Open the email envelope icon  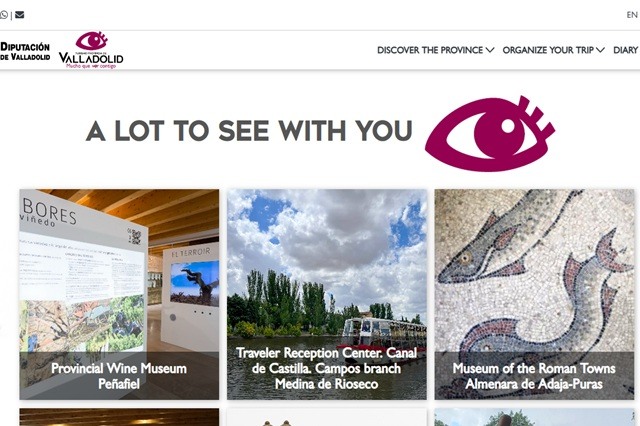pos(19,15)
